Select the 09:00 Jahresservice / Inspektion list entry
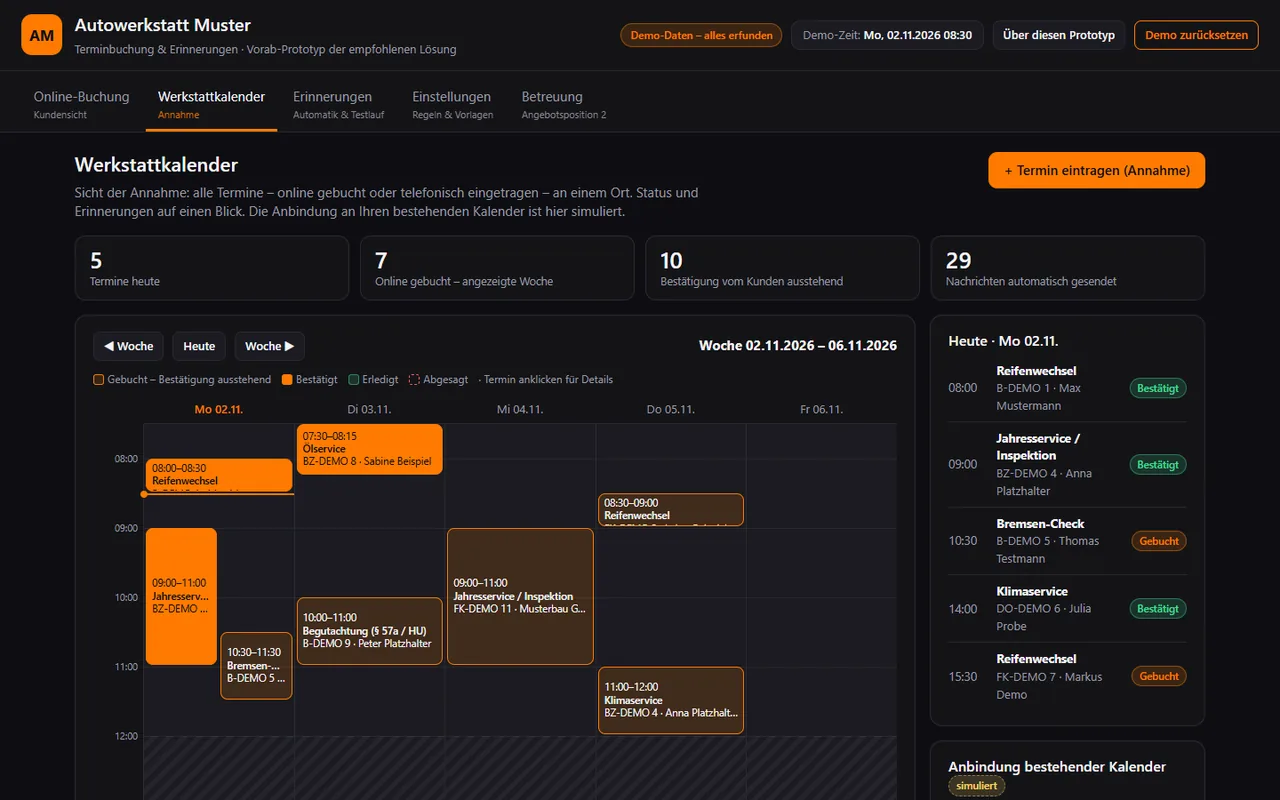Image resolution: width=1280 pixels, height=800 pixels. 1068,465
